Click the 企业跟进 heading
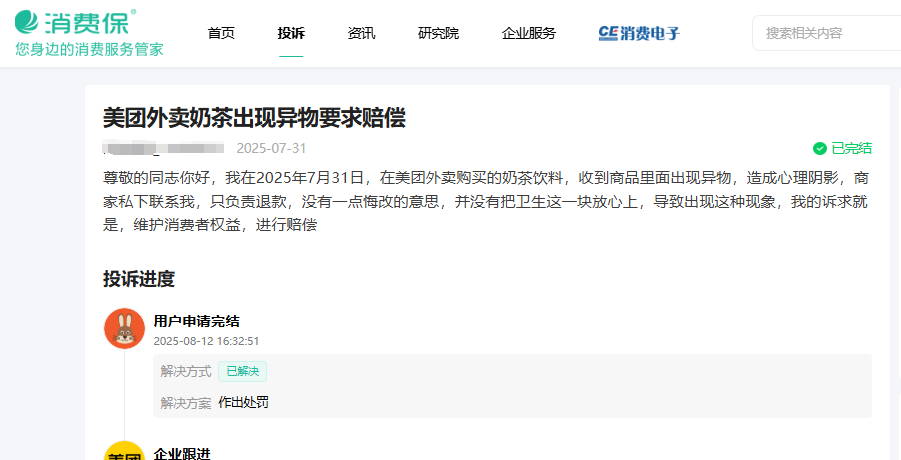The height and width of the screenshot is (460, 901). coord(182,454)
